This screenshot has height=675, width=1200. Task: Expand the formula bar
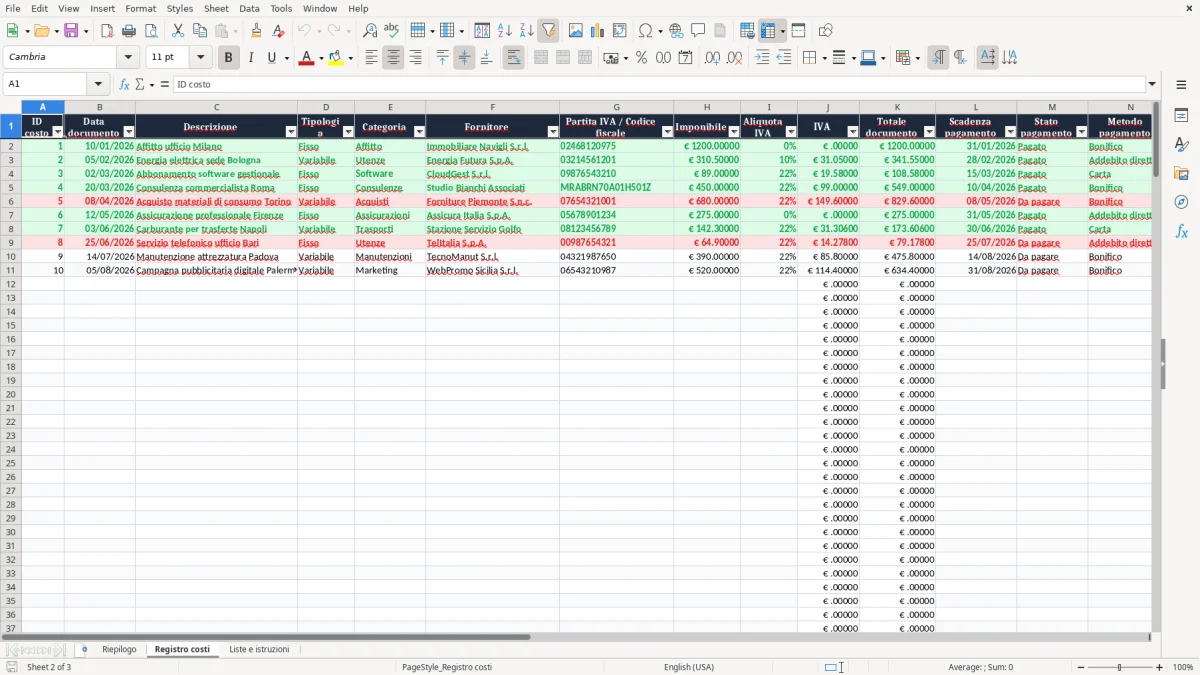(1152, 84)
